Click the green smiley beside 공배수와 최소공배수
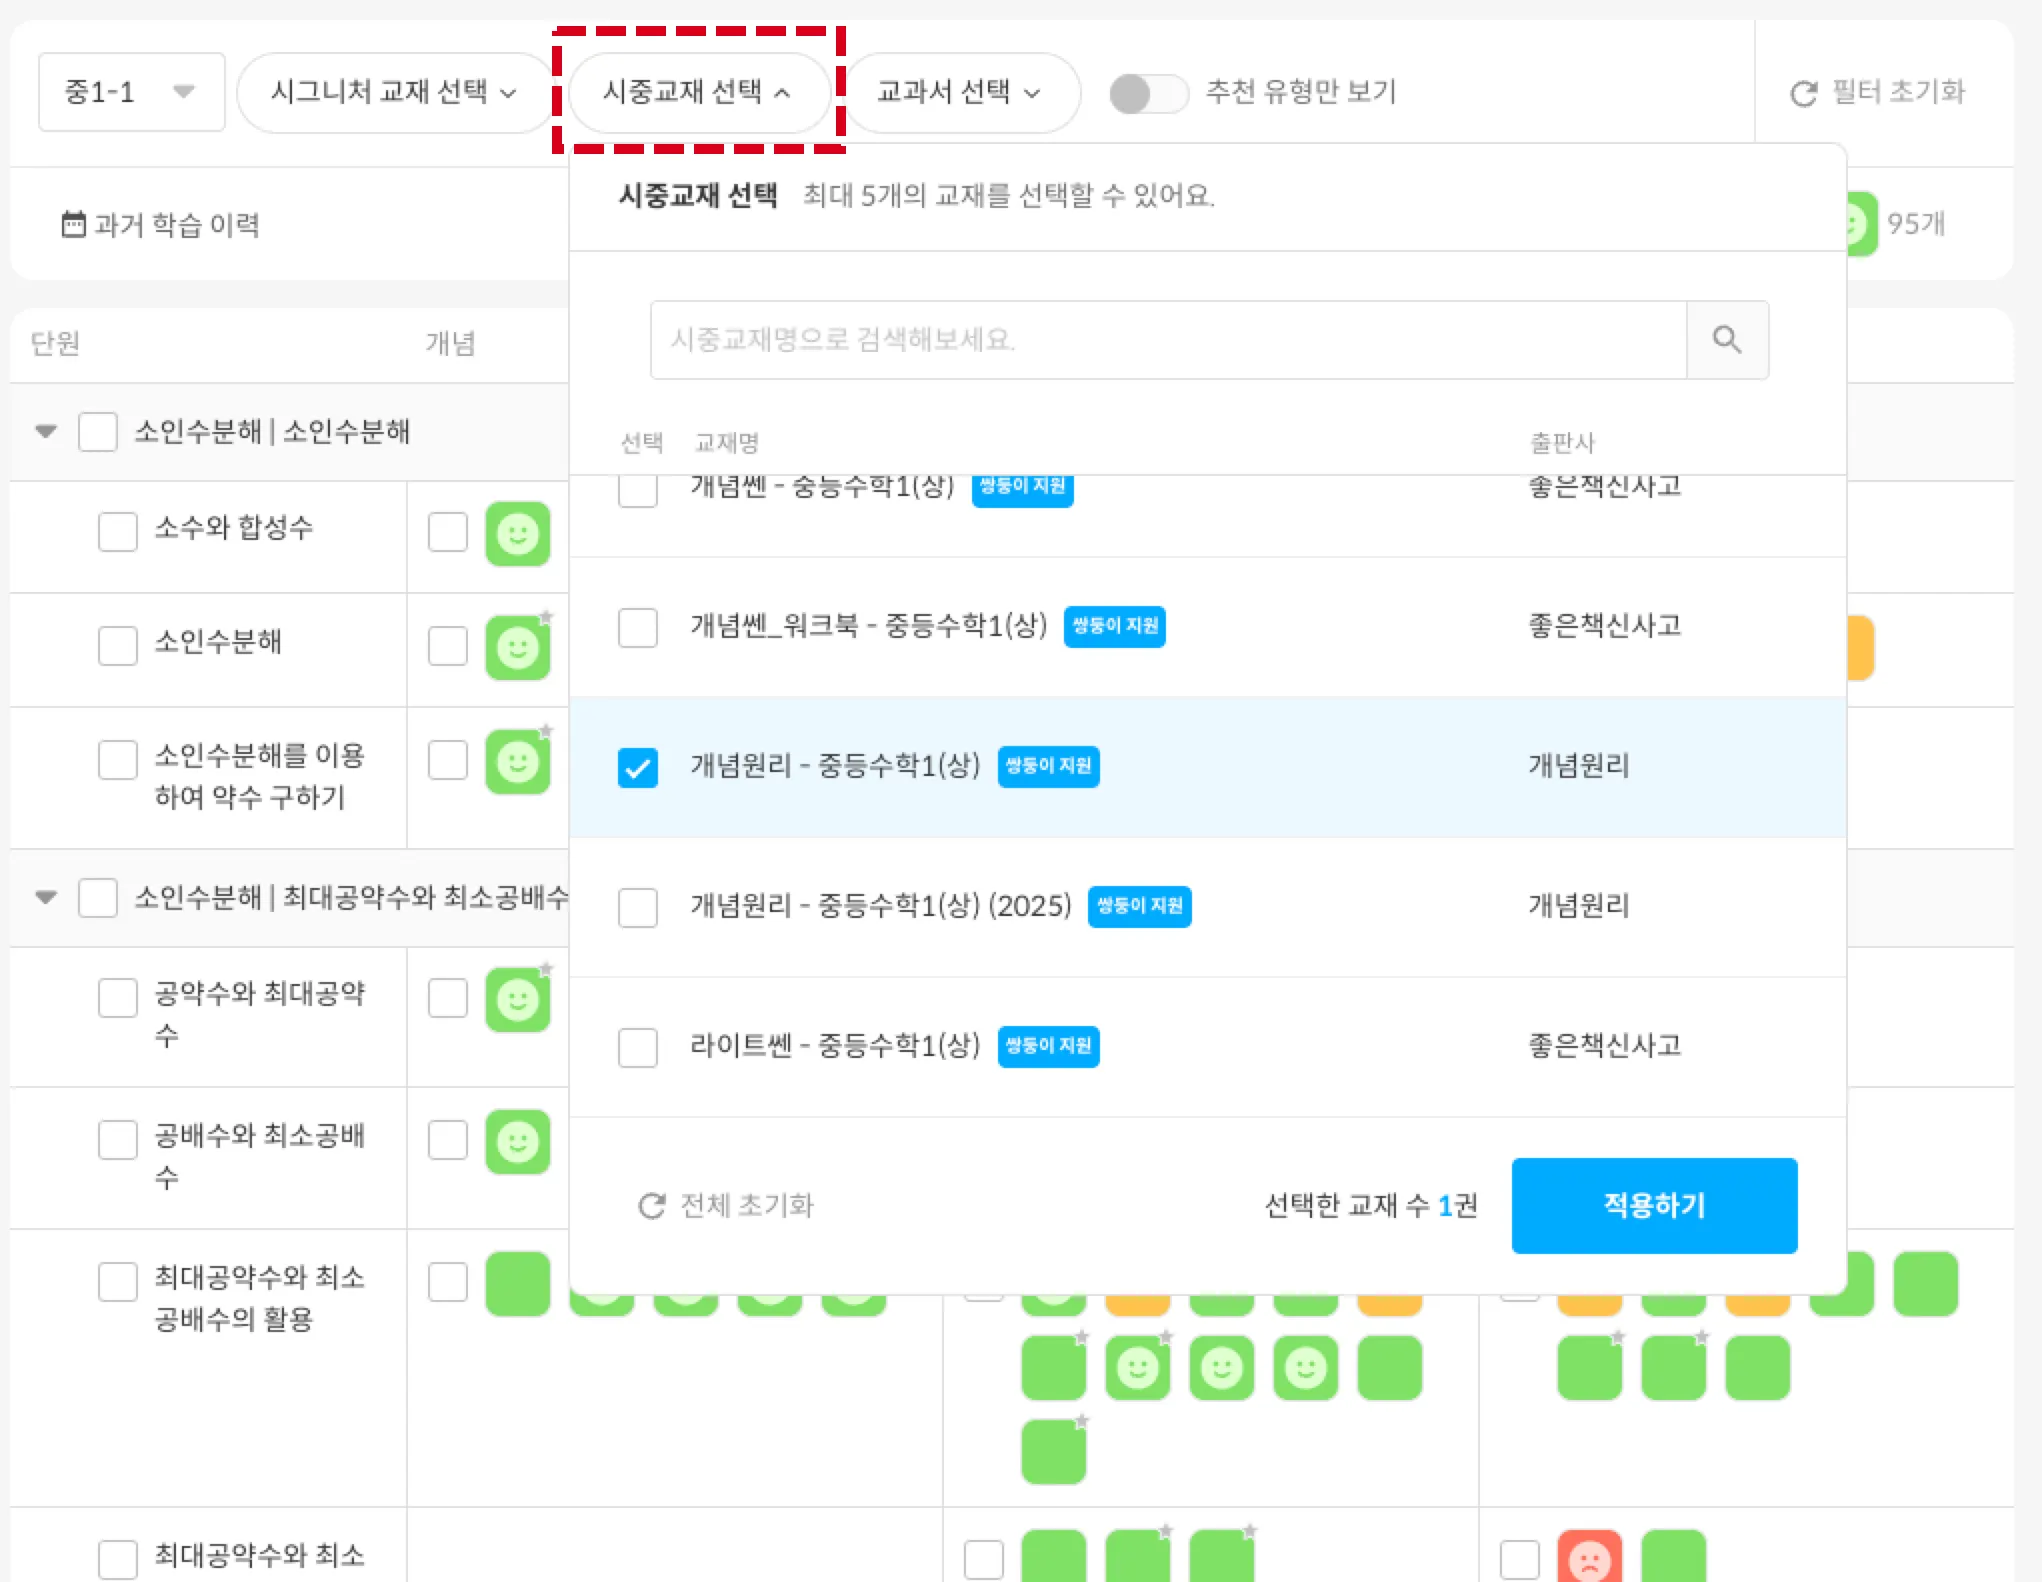Screen dimensions: 2042x1582 coord(518,1142)
